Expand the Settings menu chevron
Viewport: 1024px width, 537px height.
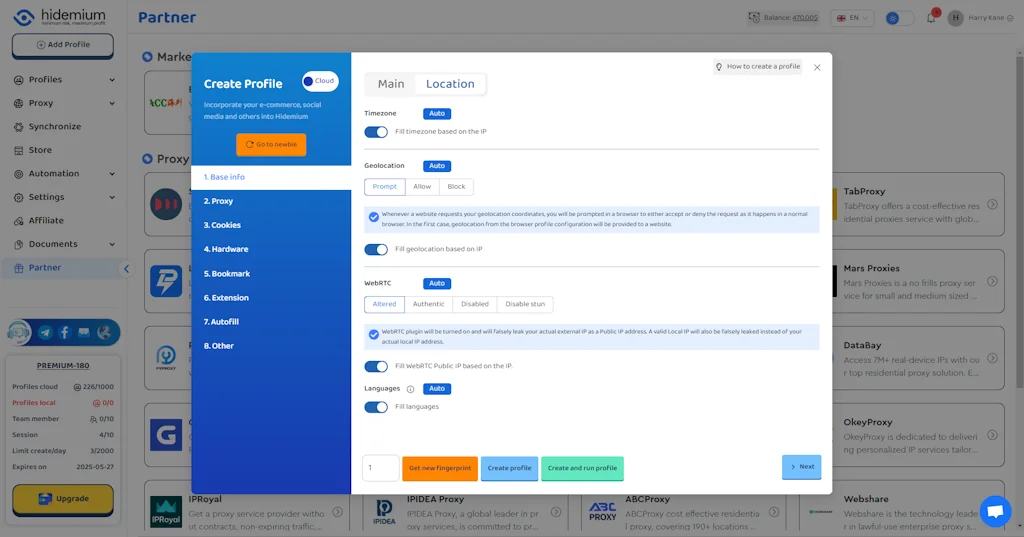(112, 197)
